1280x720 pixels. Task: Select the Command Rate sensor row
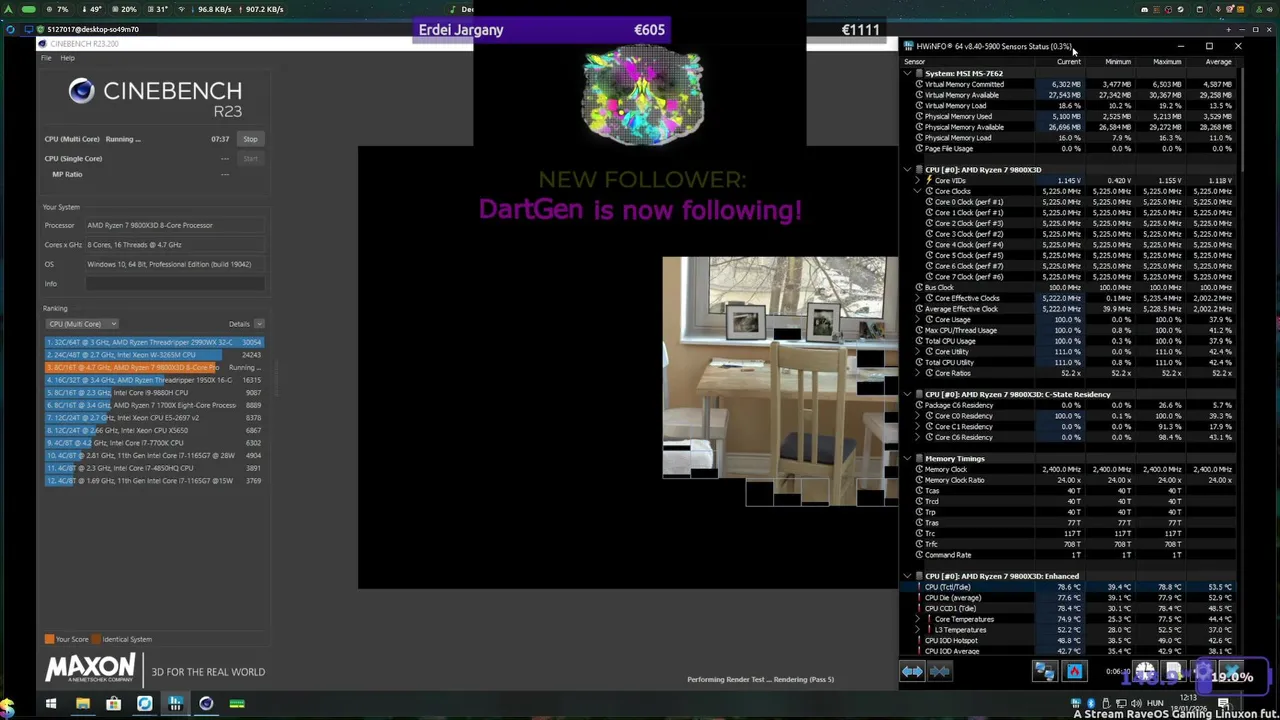click(1070, 555)
